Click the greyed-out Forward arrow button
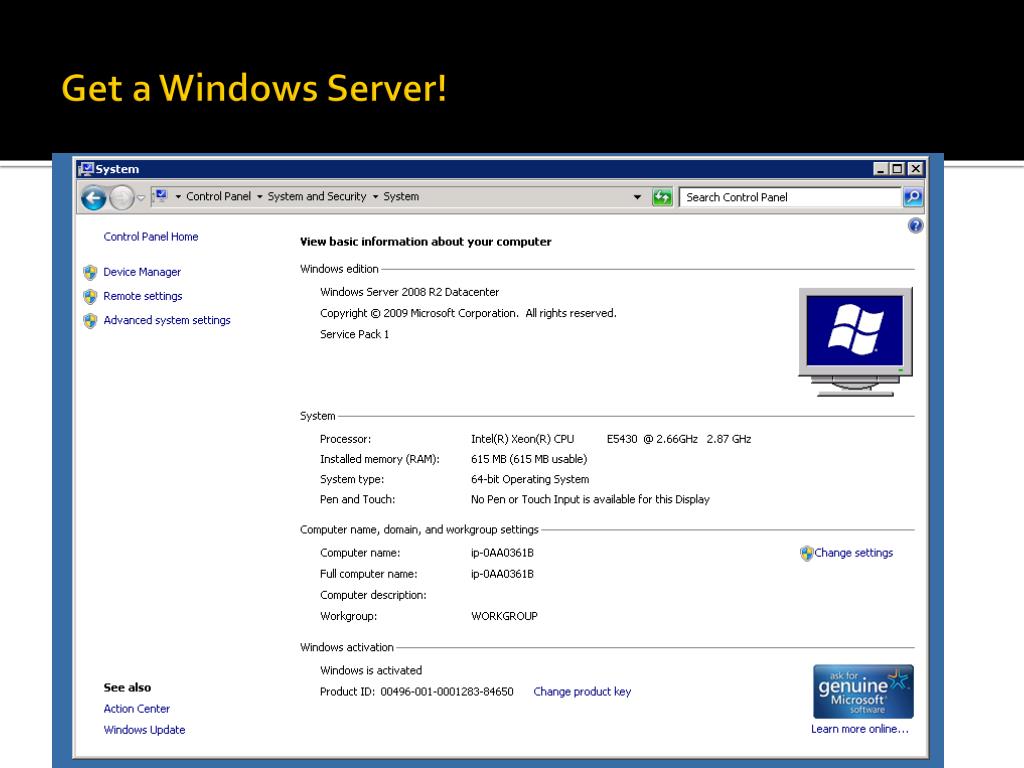This screenshot has width=1024, height=768. [121, 197]
